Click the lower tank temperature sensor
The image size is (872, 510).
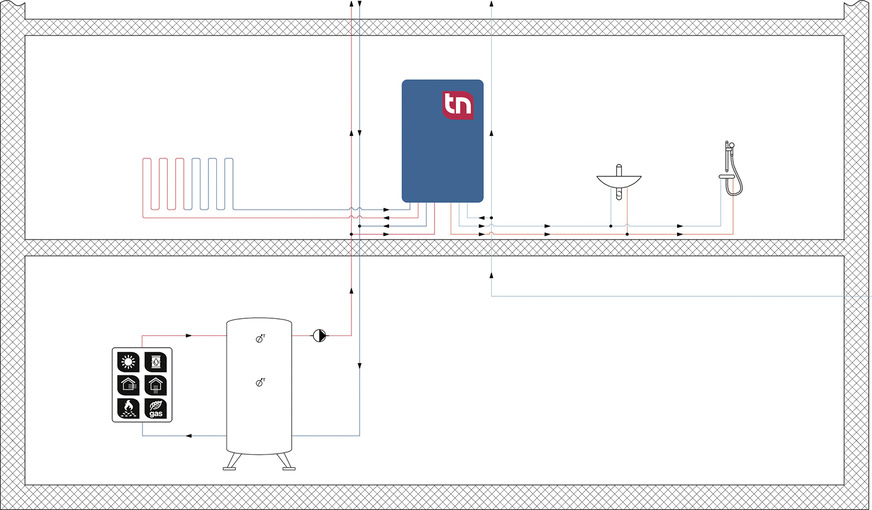click(x=260, y=382)
